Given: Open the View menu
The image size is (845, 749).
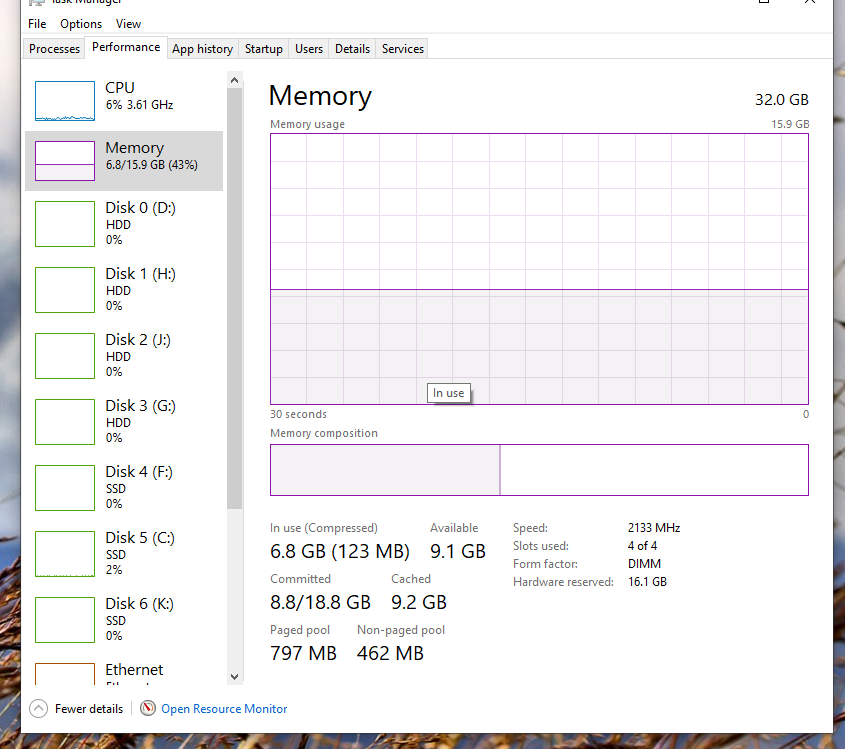Looking at the screenshot, I should [128, 24].
